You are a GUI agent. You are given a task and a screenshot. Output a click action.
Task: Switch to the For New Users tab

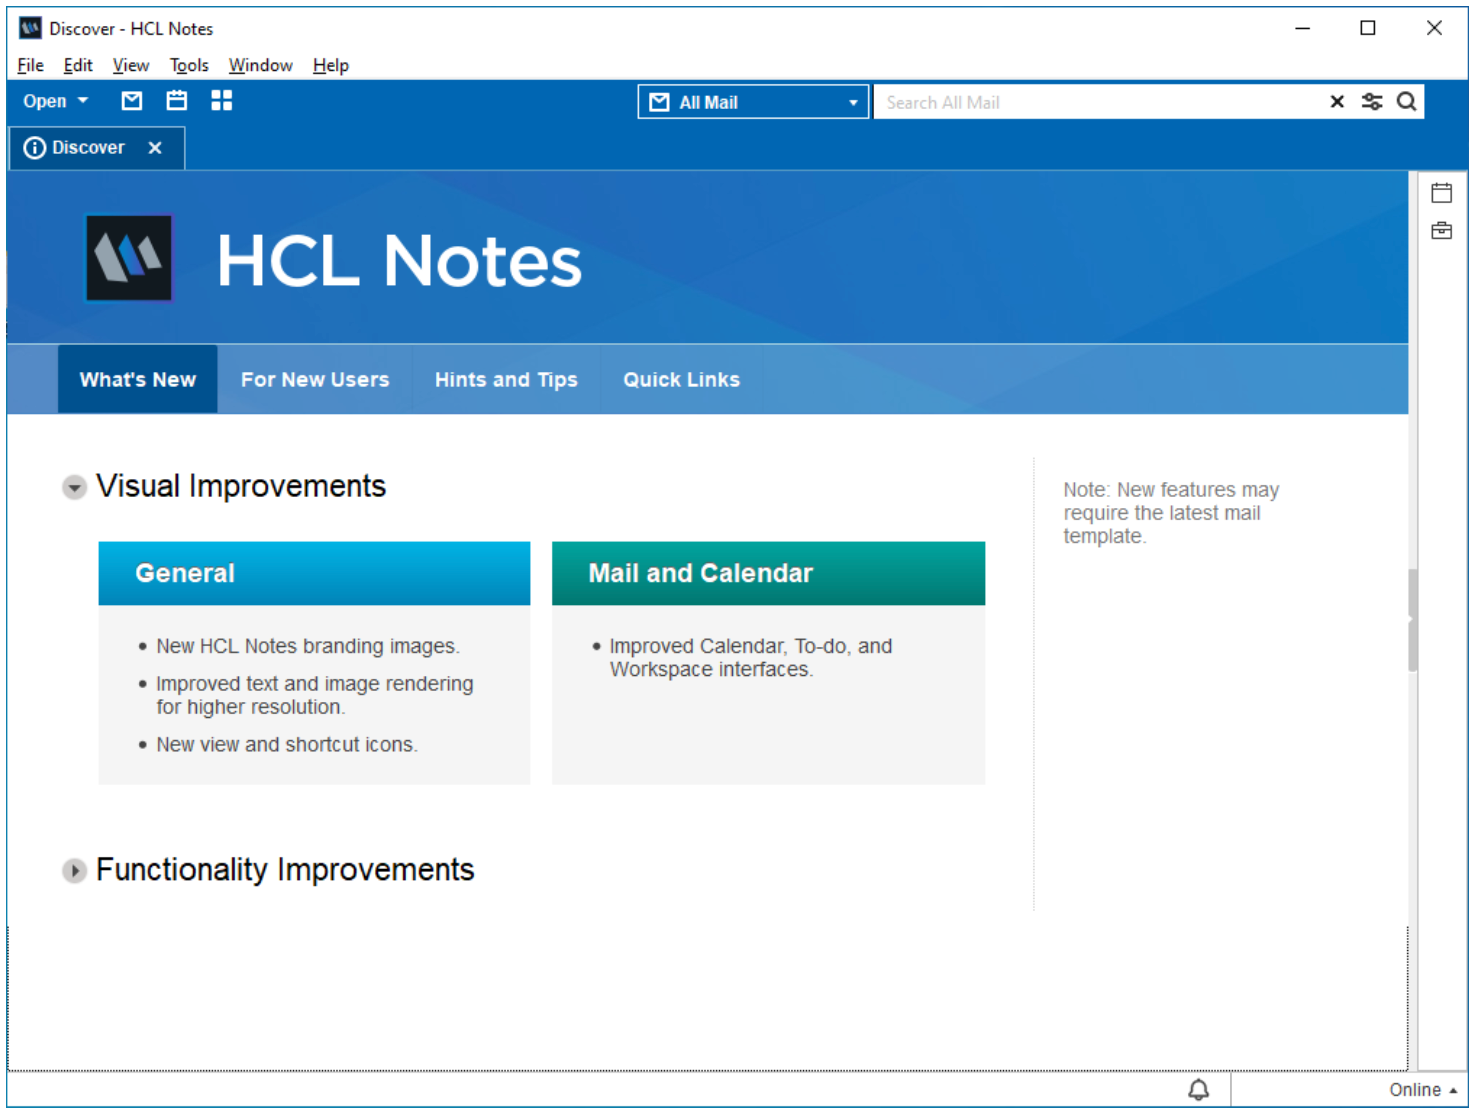coord(315,380)
